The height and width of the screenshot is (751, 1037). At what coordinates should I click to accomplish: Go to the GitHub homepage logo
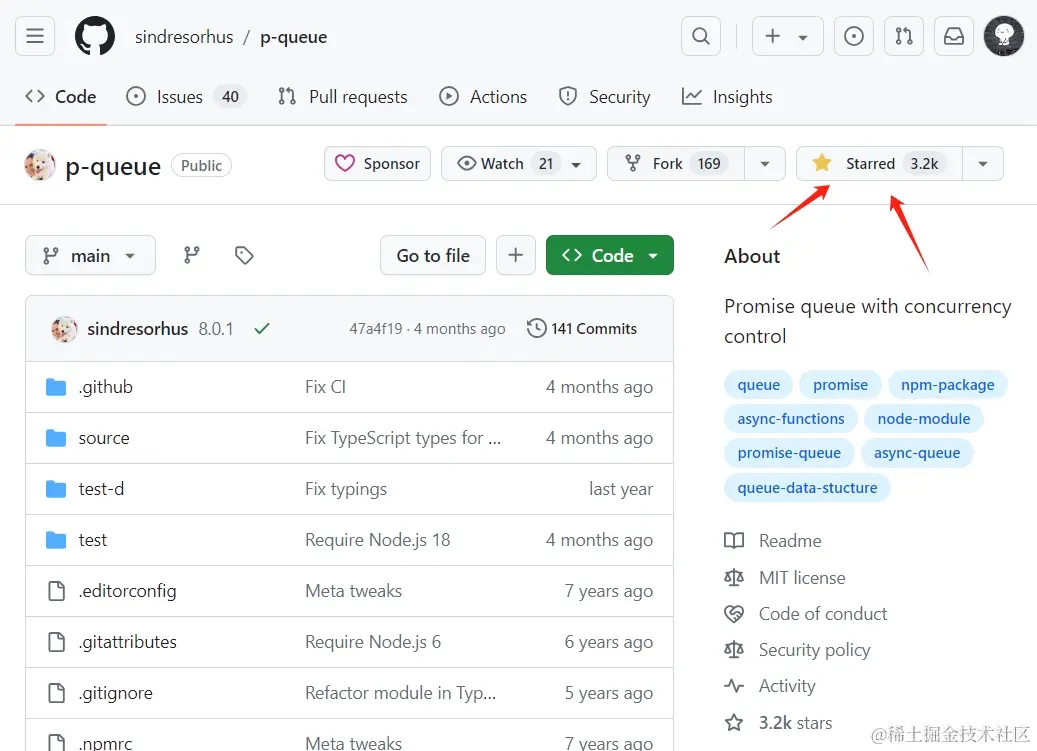[x=95, y=36]
